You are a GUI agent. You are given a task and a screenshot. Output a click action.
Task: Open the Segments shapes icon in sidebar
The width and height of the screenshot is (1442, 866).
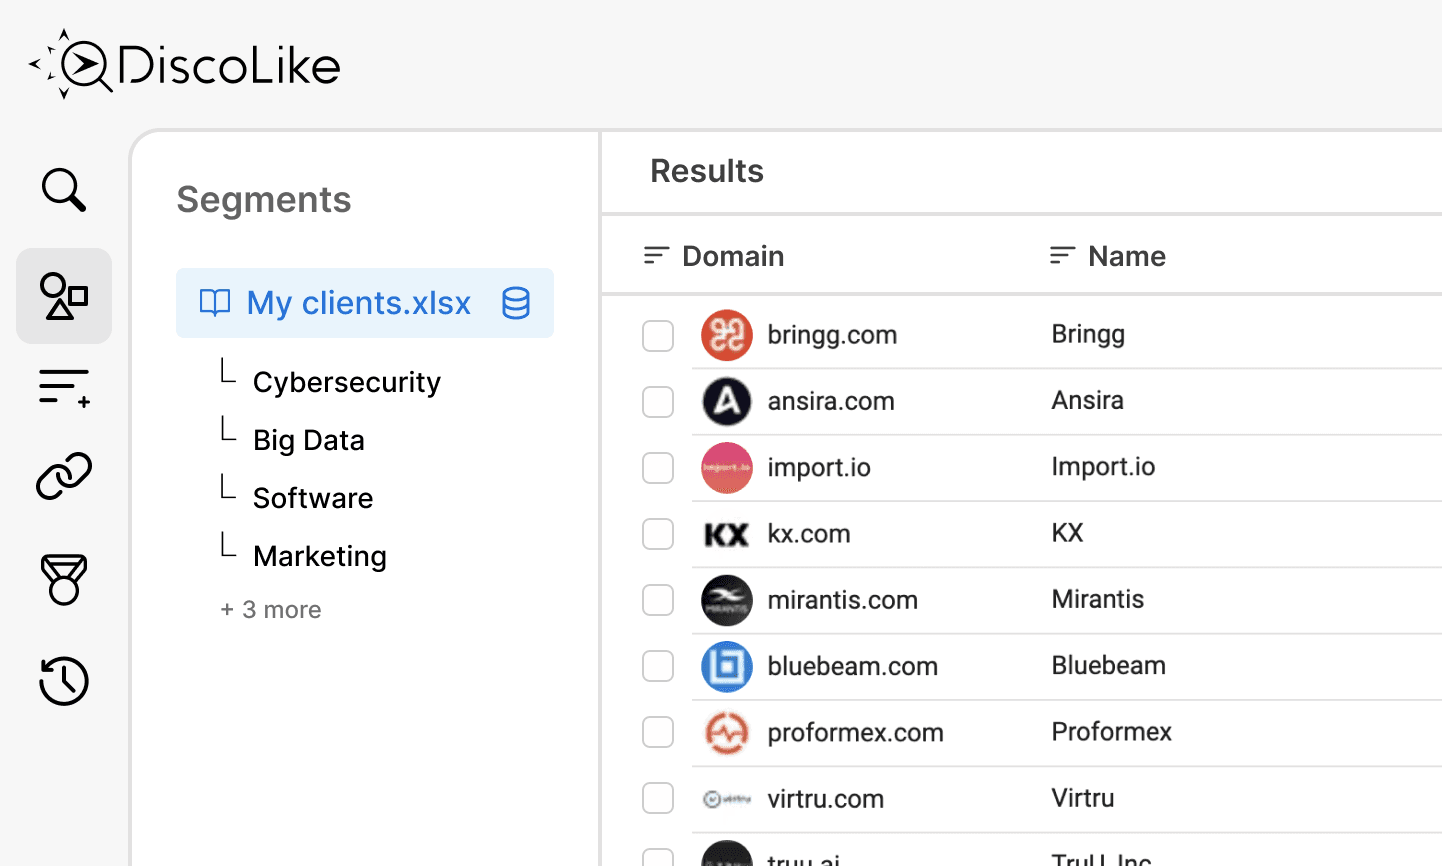click(x=64, y=296)
